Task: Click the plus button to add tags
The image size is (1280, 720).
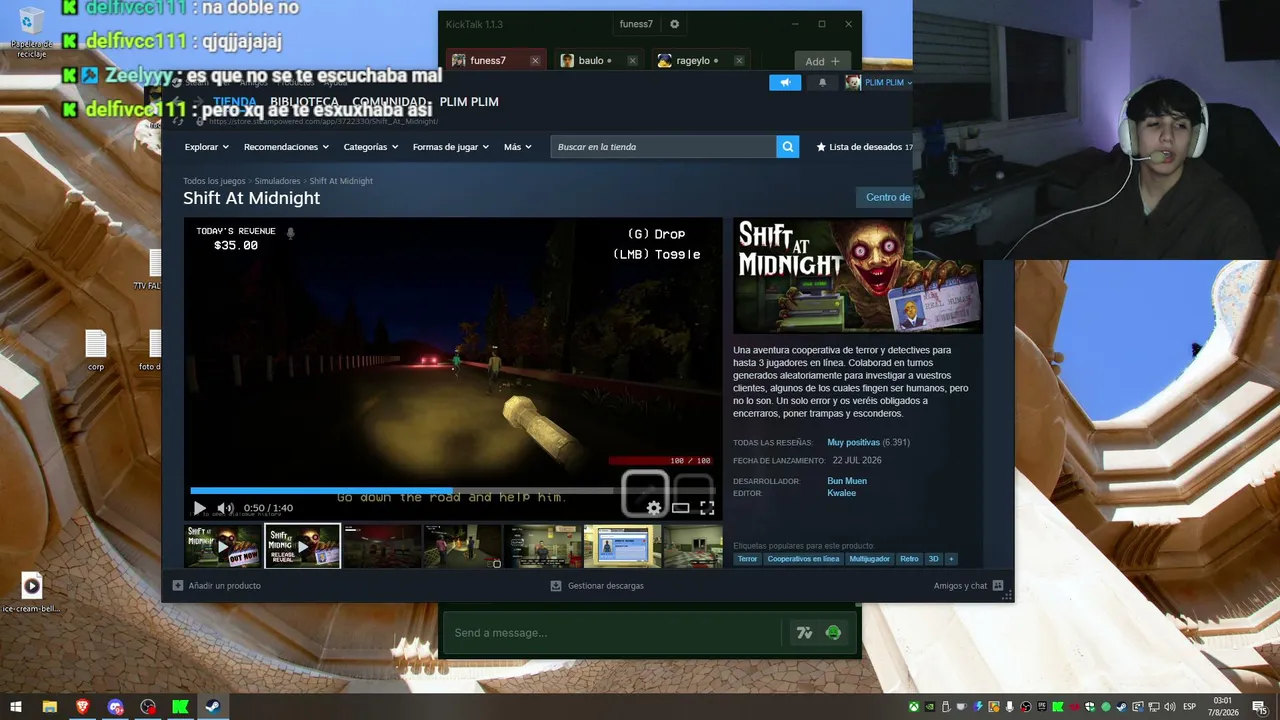Action: [x=951, y=559]
